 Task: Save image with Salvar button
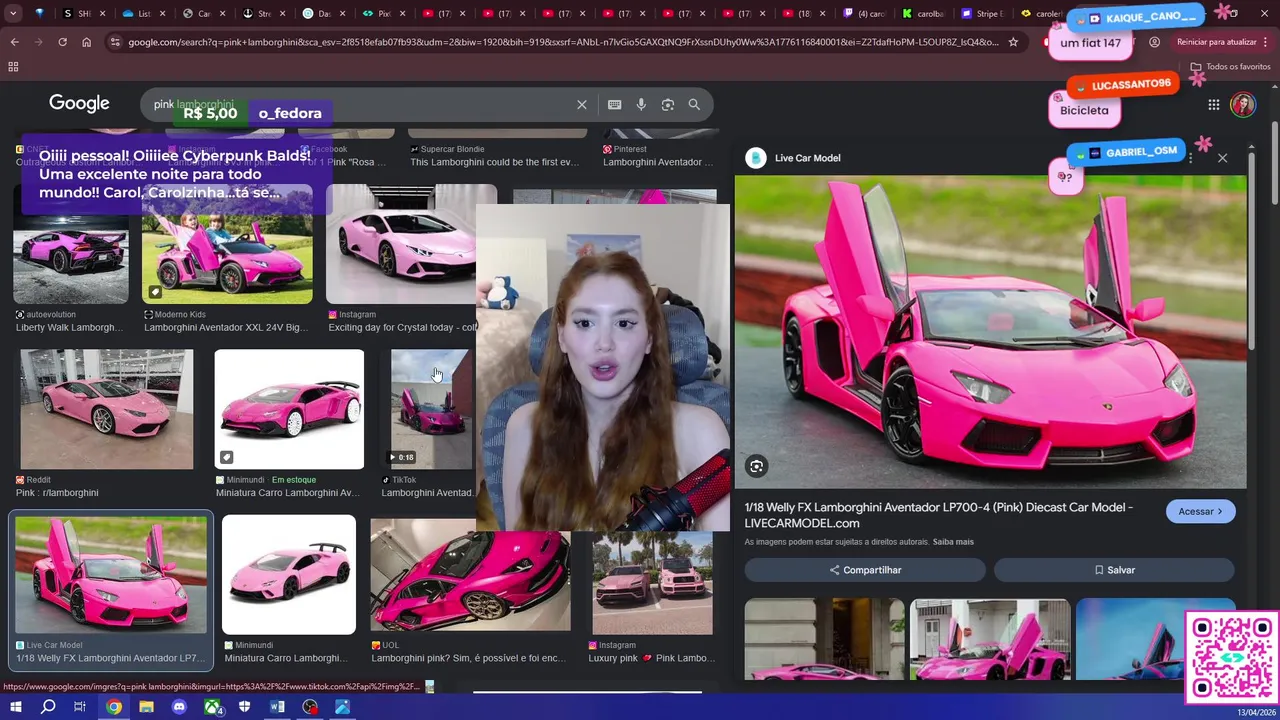[1114, 570]
